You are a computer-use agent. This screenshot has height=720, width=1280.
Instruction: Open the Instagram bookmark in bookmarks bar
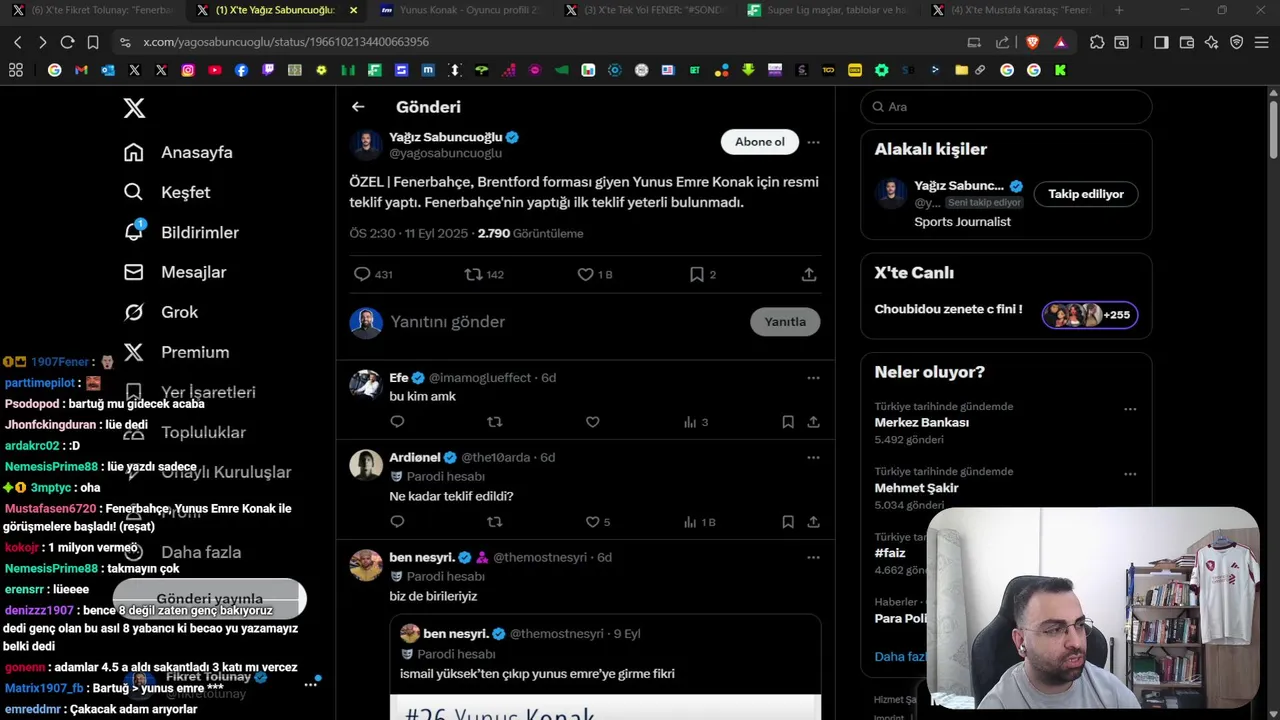(188, 70)
